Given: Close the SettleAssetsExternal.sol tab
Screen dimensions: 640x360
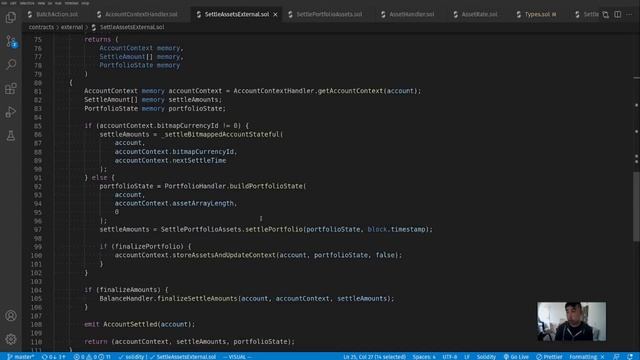Looking at the screenshot, I should point(276,14).
